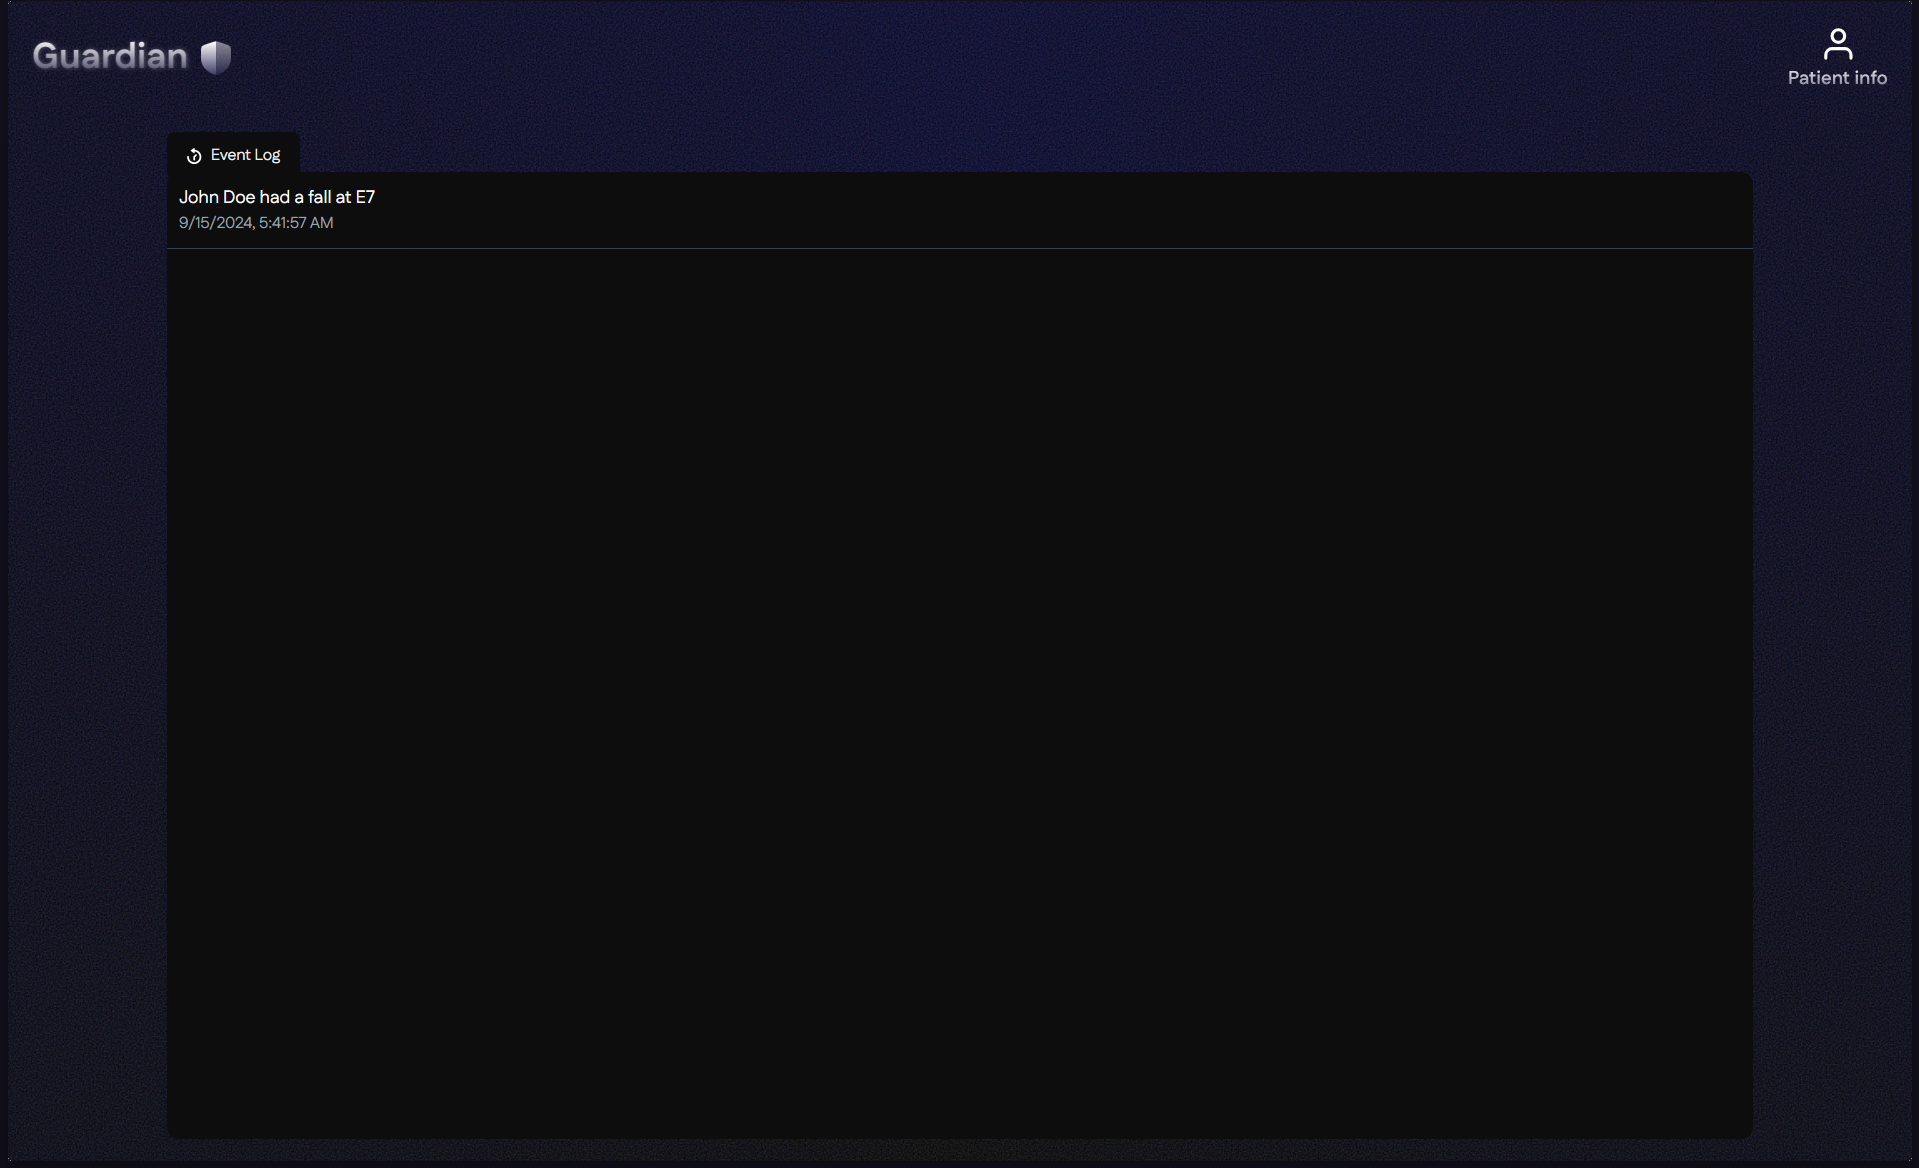Click the Guardian shield logo icon
1919x1168 pixels.
[x=215, y=57]
